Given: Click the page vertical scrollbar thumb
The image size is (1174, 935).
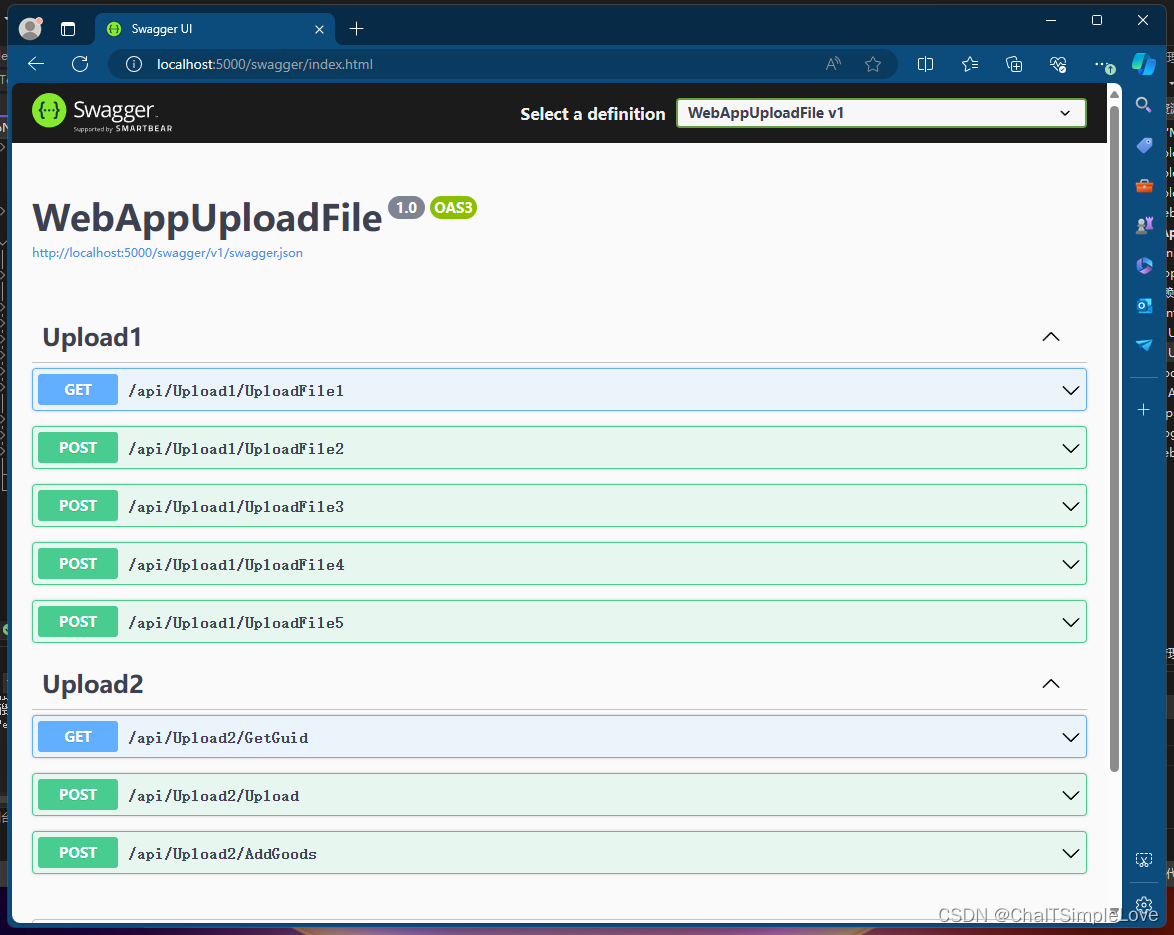Looking at the screenshot, I should (1114, 438).
